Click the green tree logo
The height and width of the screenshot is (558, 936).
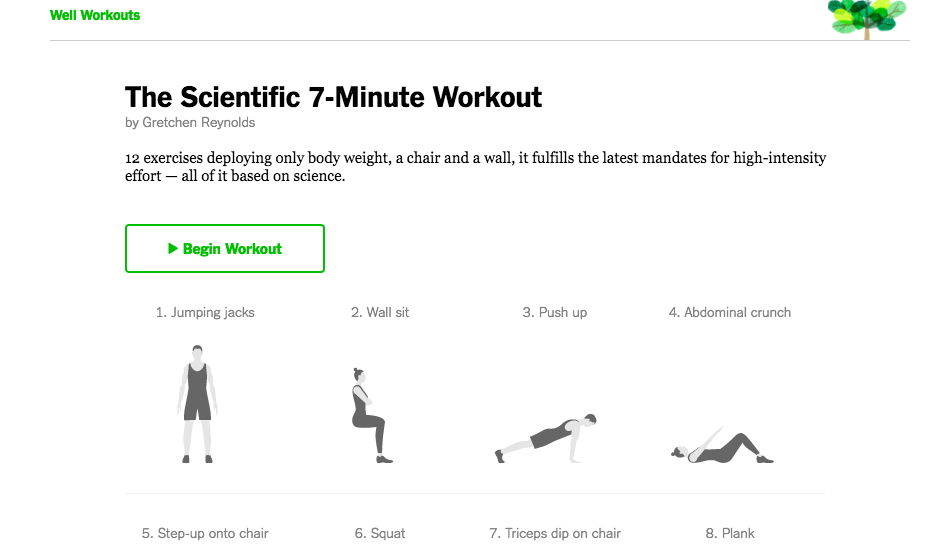click(x=866, y=18)
